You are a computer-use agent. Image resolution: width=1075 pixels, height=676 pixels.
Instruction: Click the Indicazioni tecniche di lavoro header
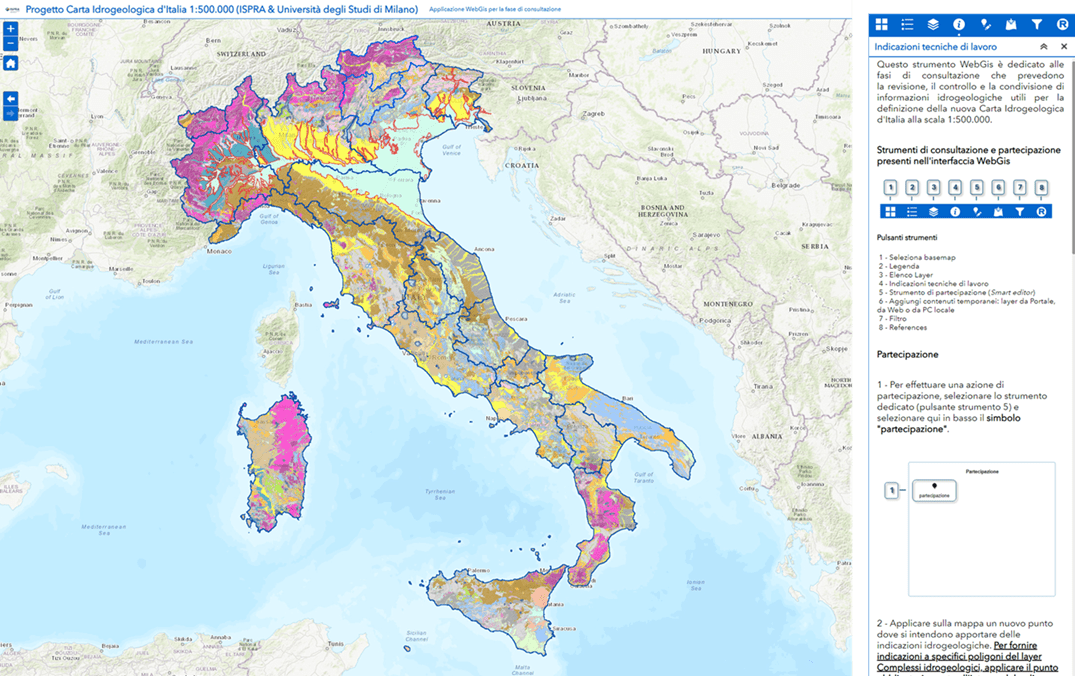[x=935, y=47]
